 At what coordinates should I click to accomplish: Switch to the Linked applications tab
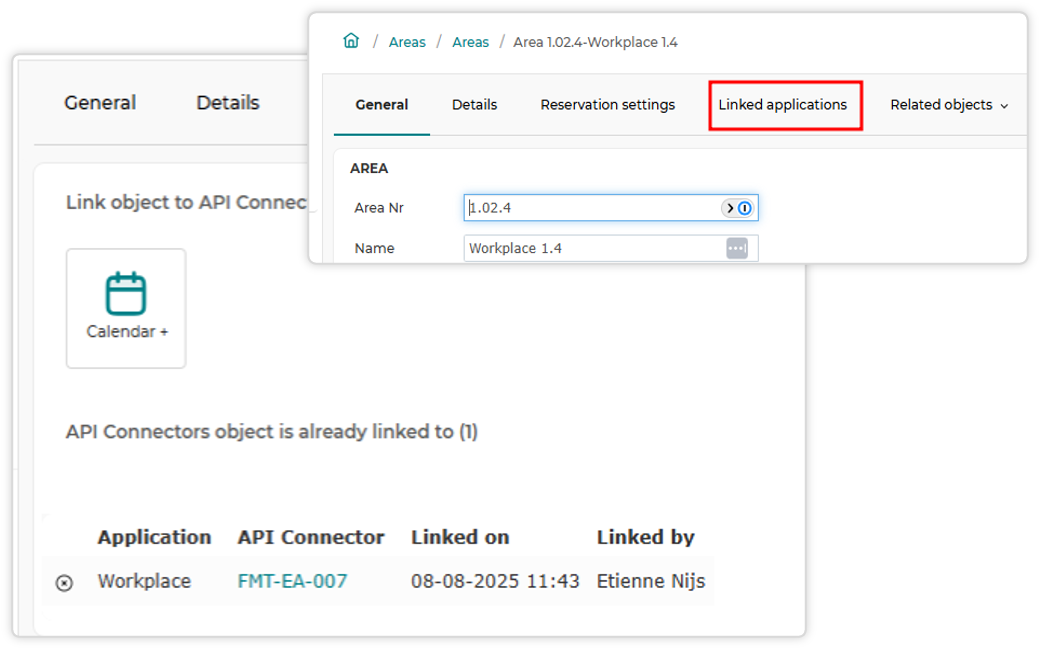point(783,105)
